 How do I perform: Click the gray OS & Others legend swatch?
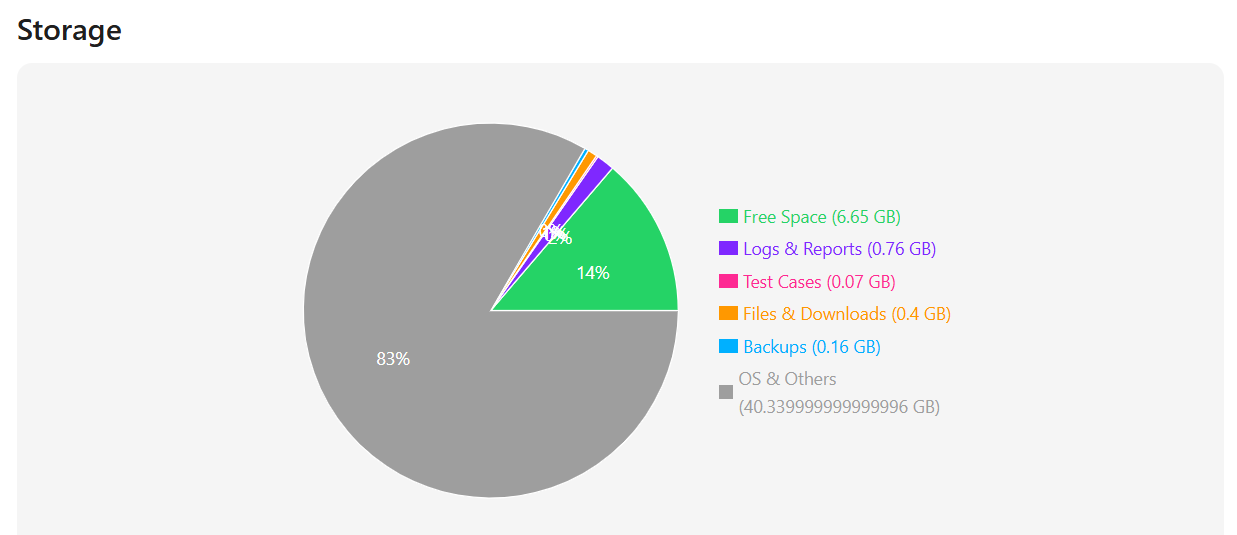tap(726, 392)
